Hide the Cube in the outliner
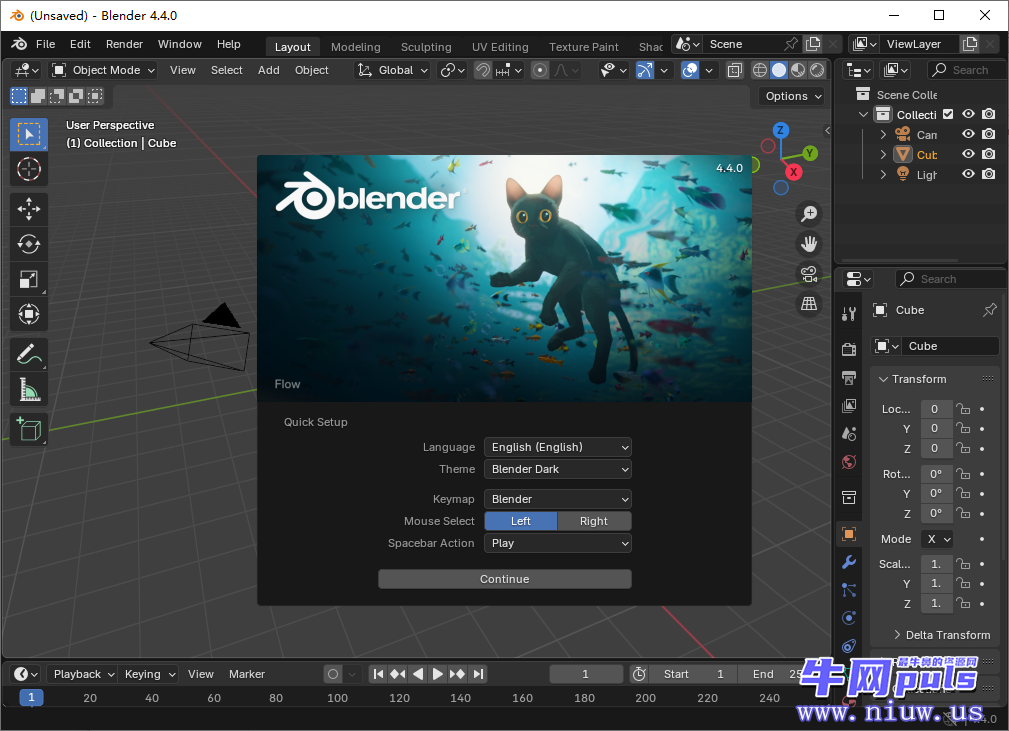This screenshot has width=1009, height=731. coord(968,154)
